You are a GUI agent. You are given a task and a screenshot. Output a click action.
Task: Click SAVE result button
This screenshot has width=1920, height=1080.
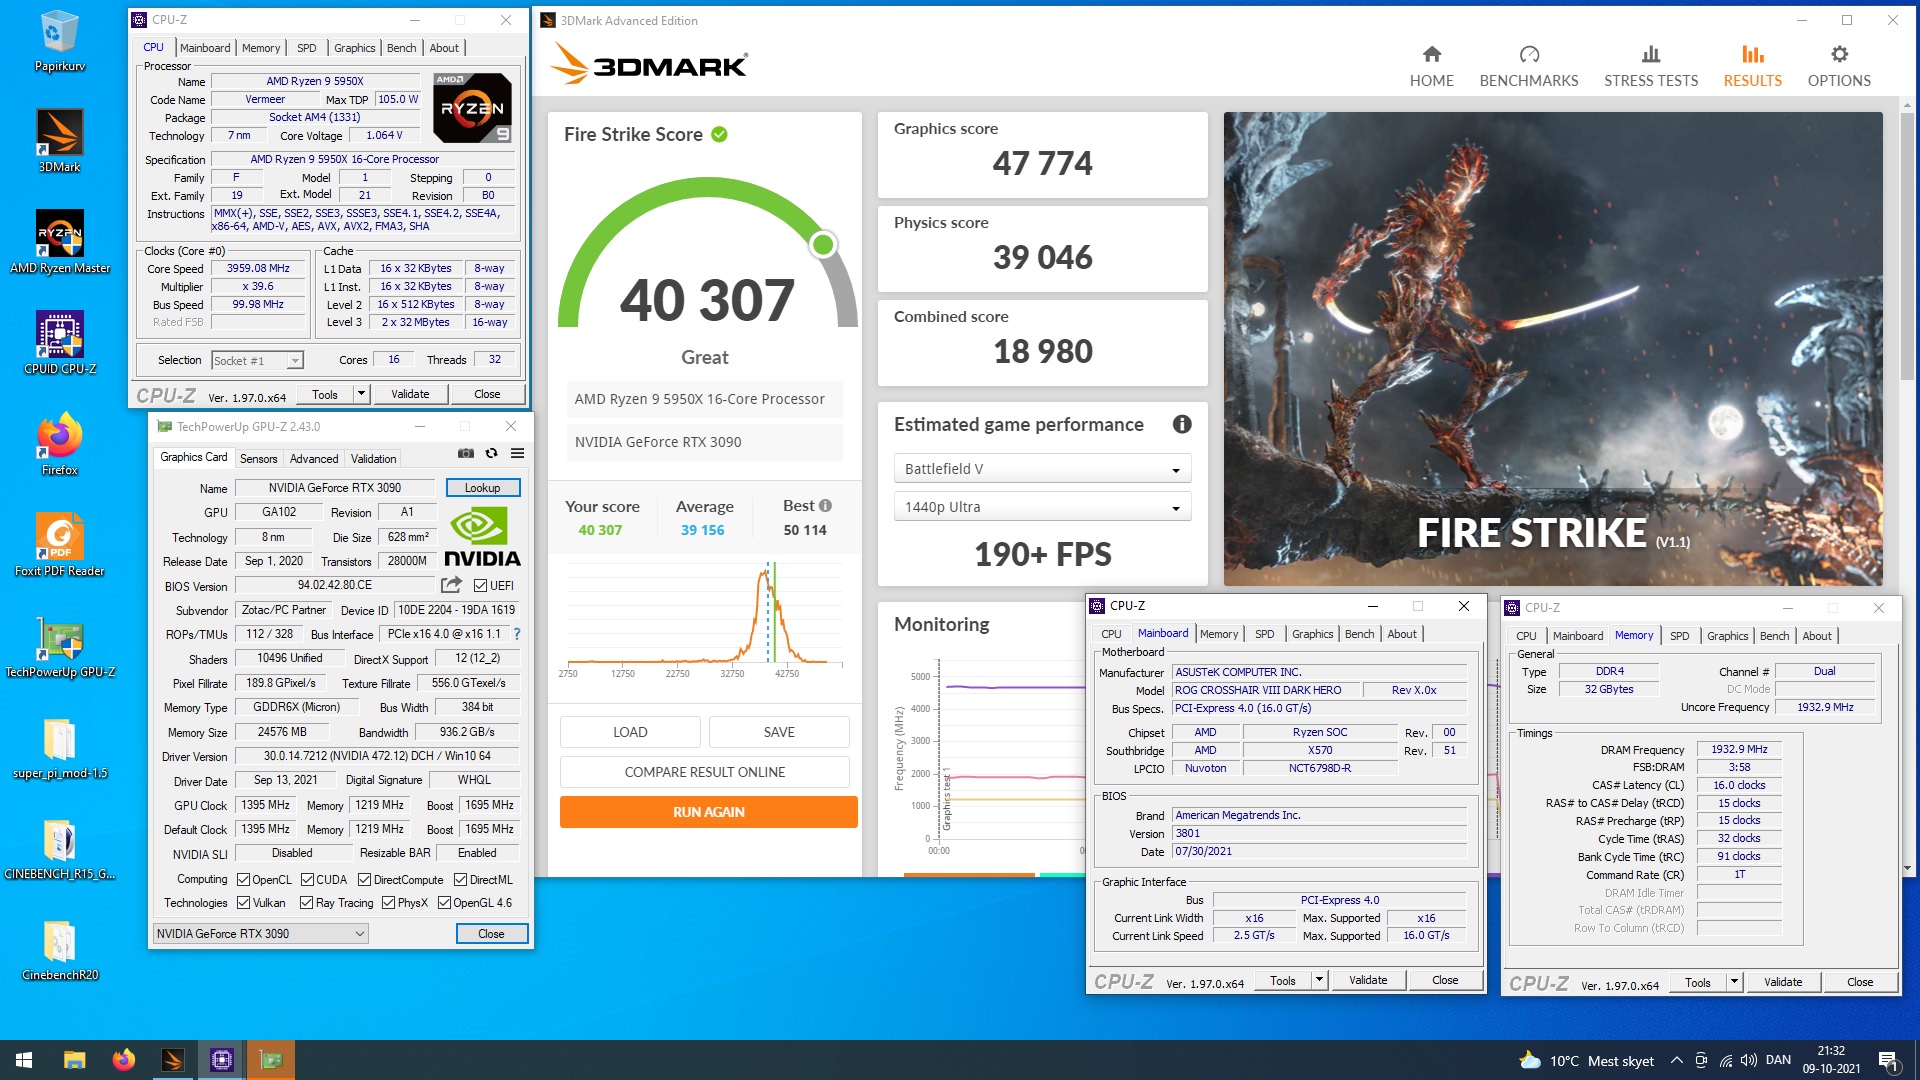[x=779, y=732]
